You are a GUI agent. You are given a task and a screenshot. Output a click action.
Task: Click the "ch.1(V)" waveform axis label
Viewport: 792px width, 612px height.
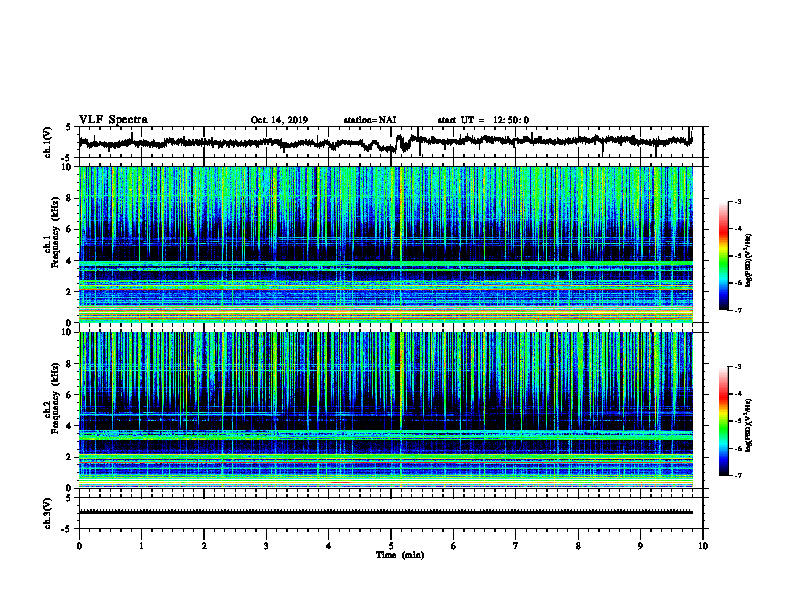pos(47,142)
